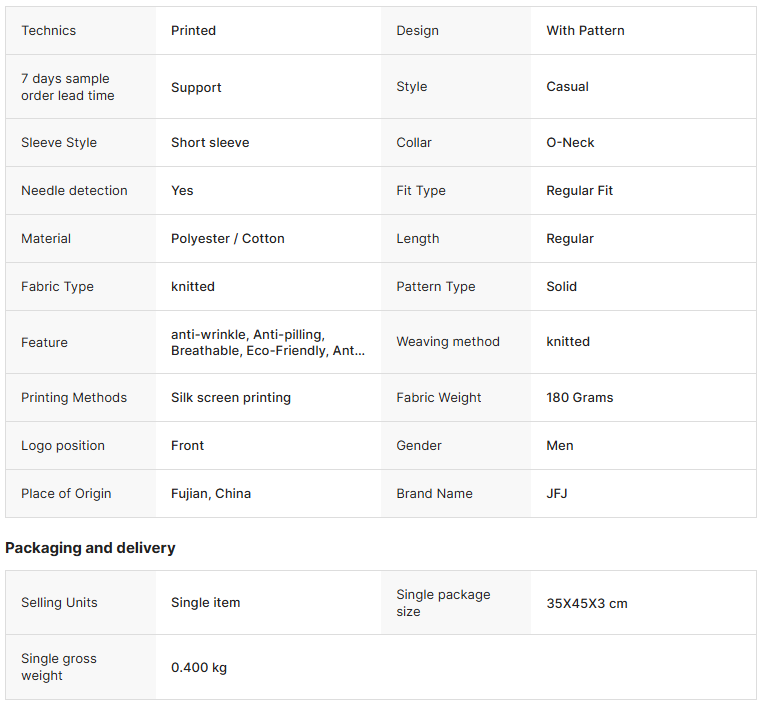Click the 'Polyester / Cotton' Material value

click(x=227, y=239)
